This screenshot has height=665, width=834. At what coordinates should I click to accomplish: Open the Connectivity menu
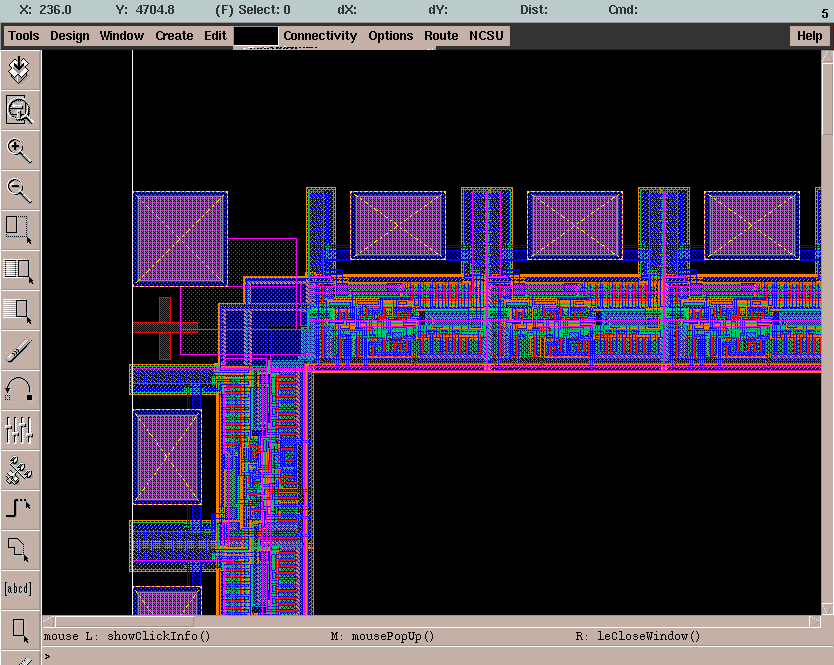tap(320, 35)
